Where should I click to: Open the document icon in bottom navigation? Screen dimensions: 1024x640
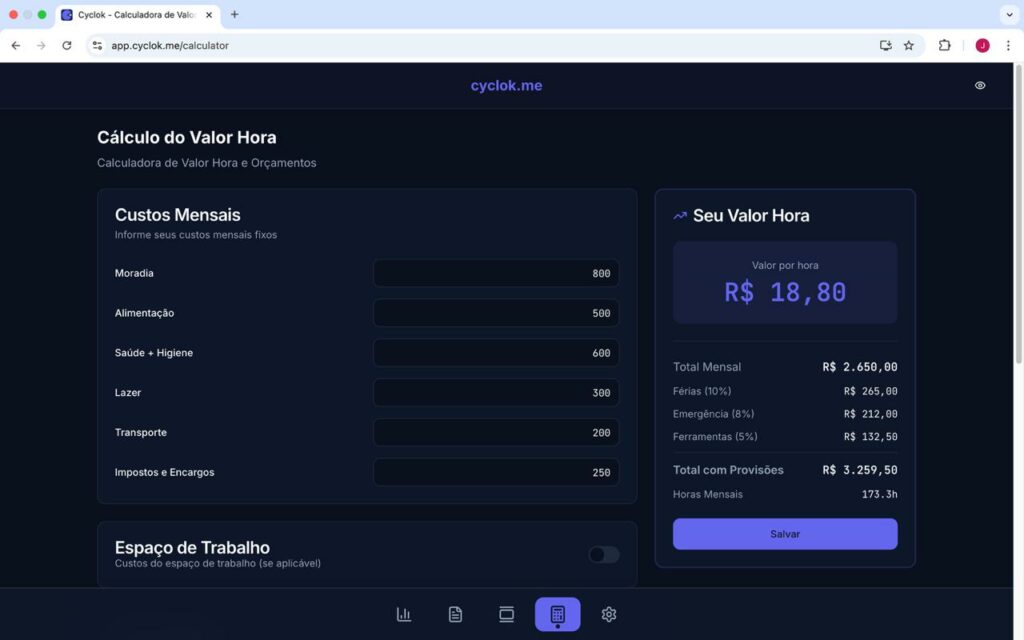point(455,614)
